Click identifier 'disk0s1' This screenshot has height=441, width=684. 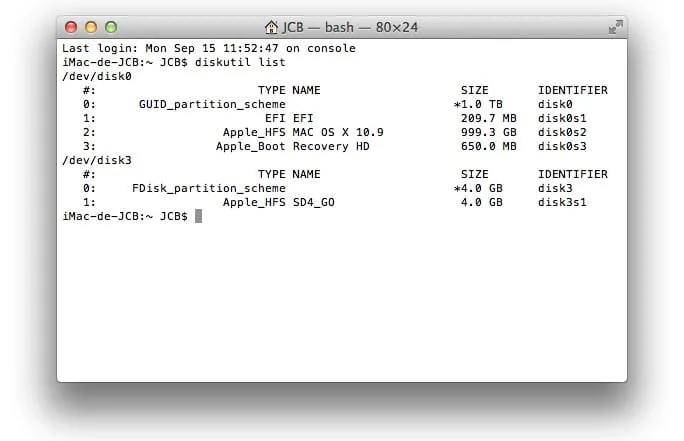(562, 119)
